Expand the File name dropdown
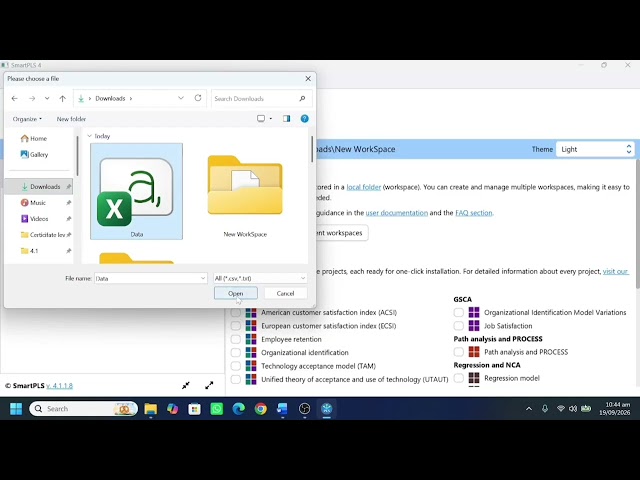Viewport: 640px width, 480px height. 203,278
